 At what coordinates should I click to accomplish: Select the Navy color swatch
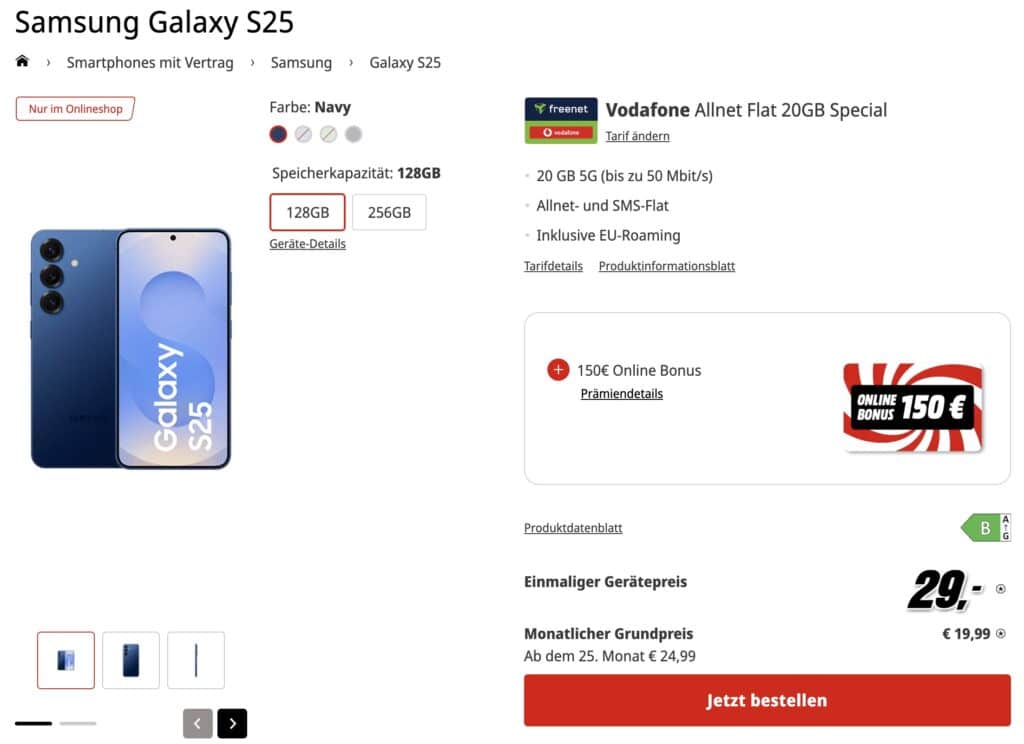(278, 134)
